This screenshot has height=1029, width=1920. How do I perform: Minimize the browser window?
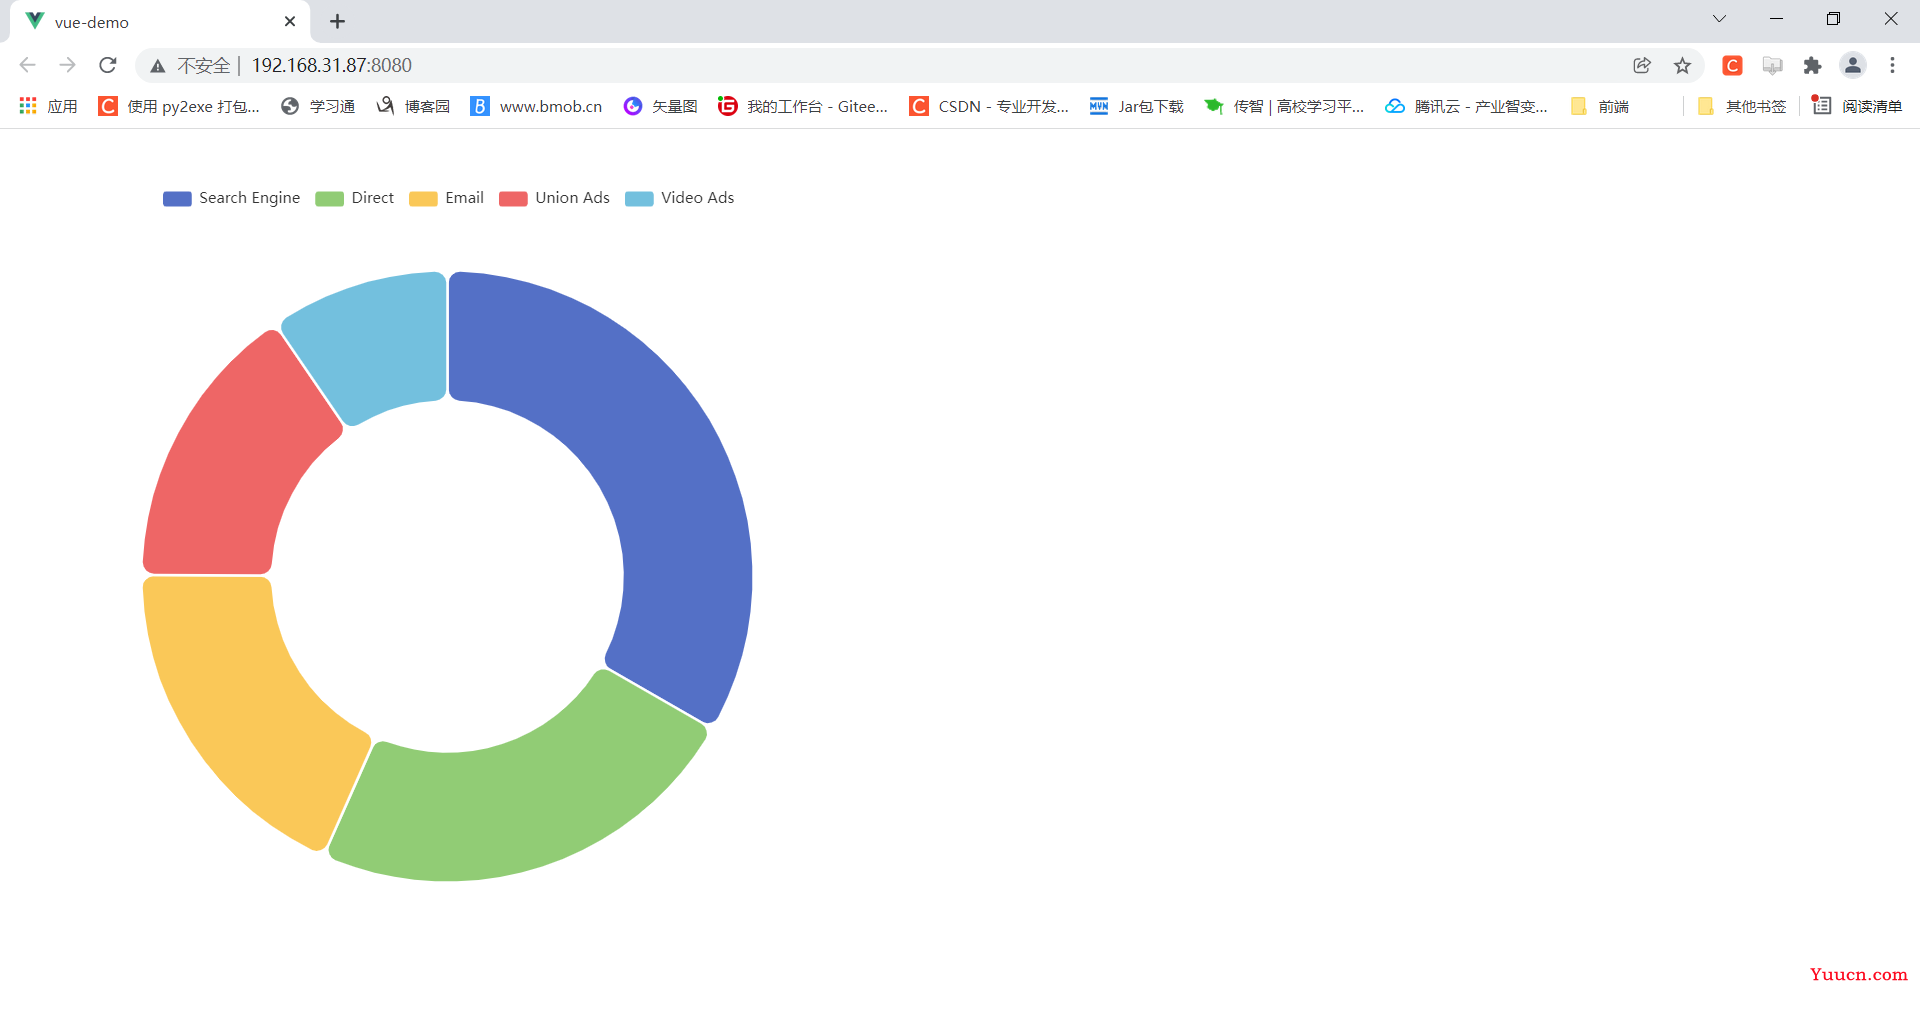click(1776, 19)
